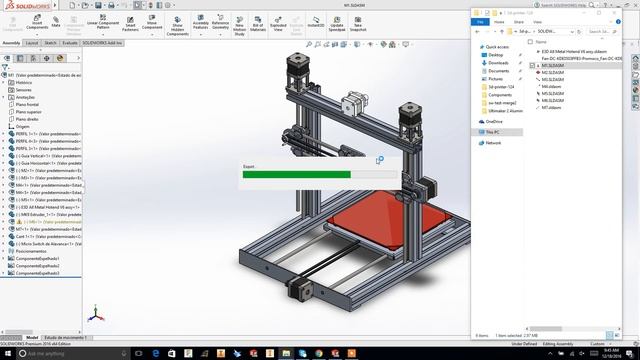Go to Desktop in Quick access

pos(496,55)
